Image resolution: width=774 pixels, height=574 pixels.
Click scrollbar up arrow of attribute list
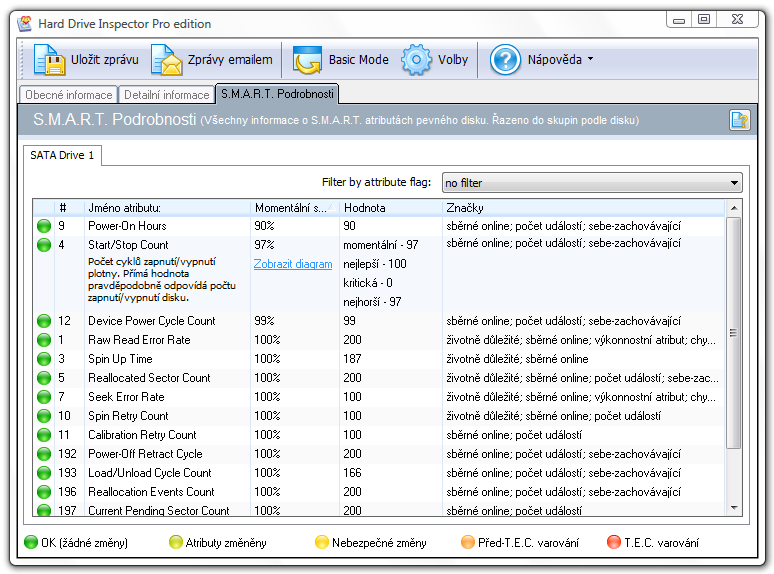[734, 208]
